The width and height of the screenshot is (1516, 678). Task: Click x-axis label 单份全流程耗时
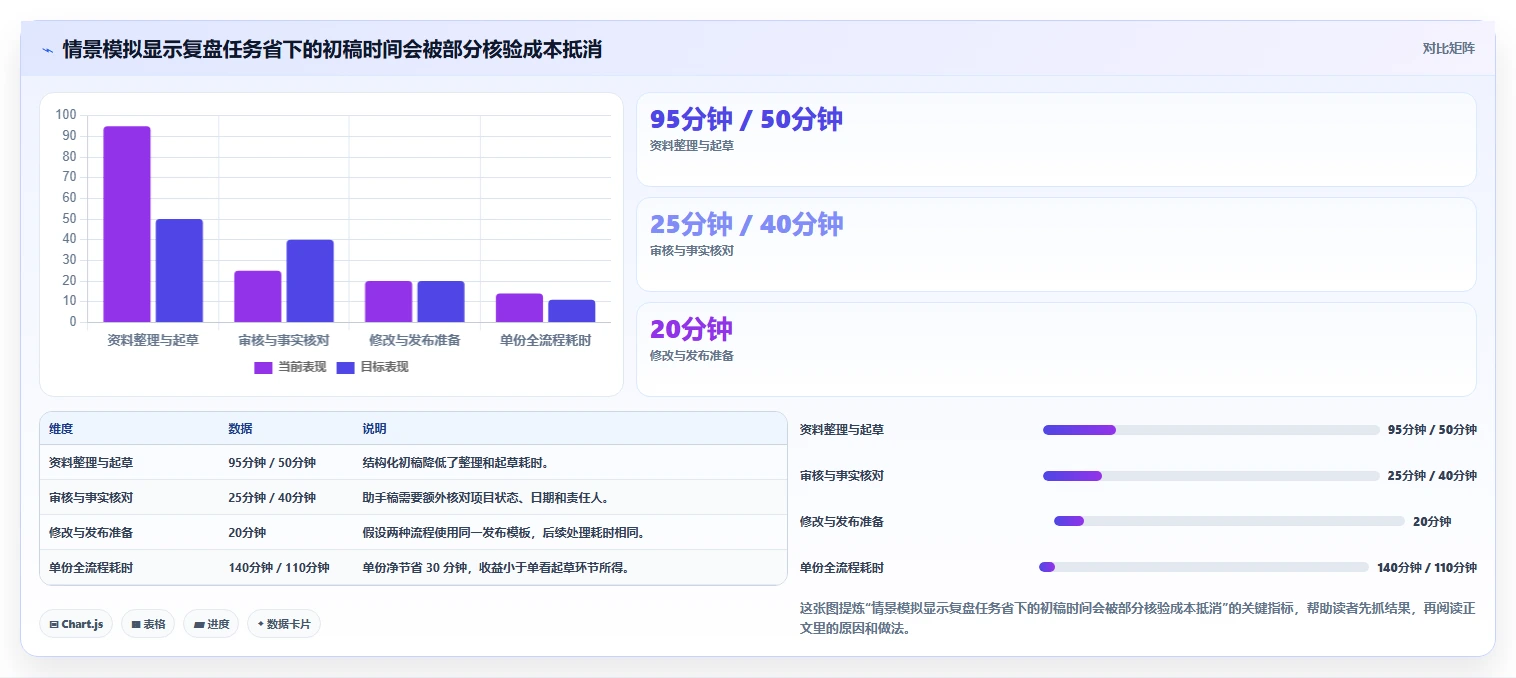[x=545, y=340]
